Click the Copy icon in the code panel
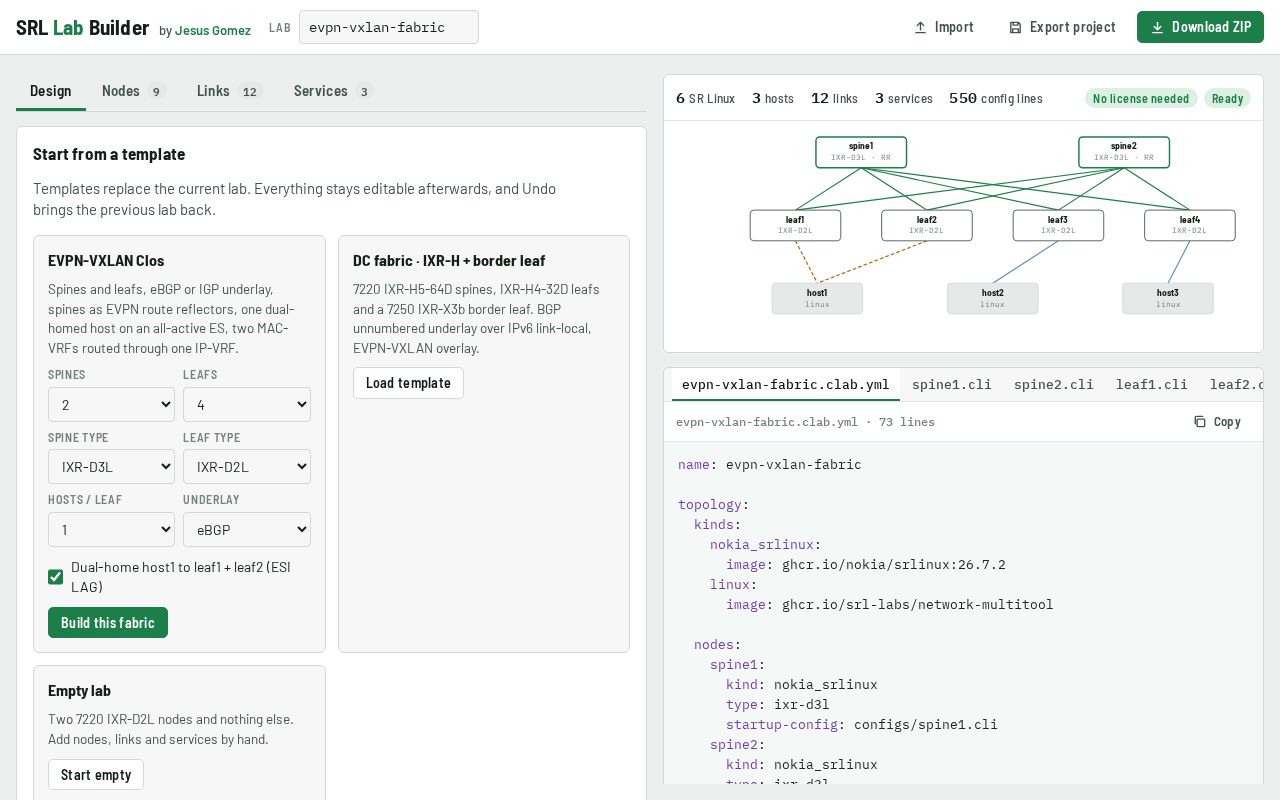Image resolution: width=1280 pixels, height=800 pixels. click(1200, 422)
